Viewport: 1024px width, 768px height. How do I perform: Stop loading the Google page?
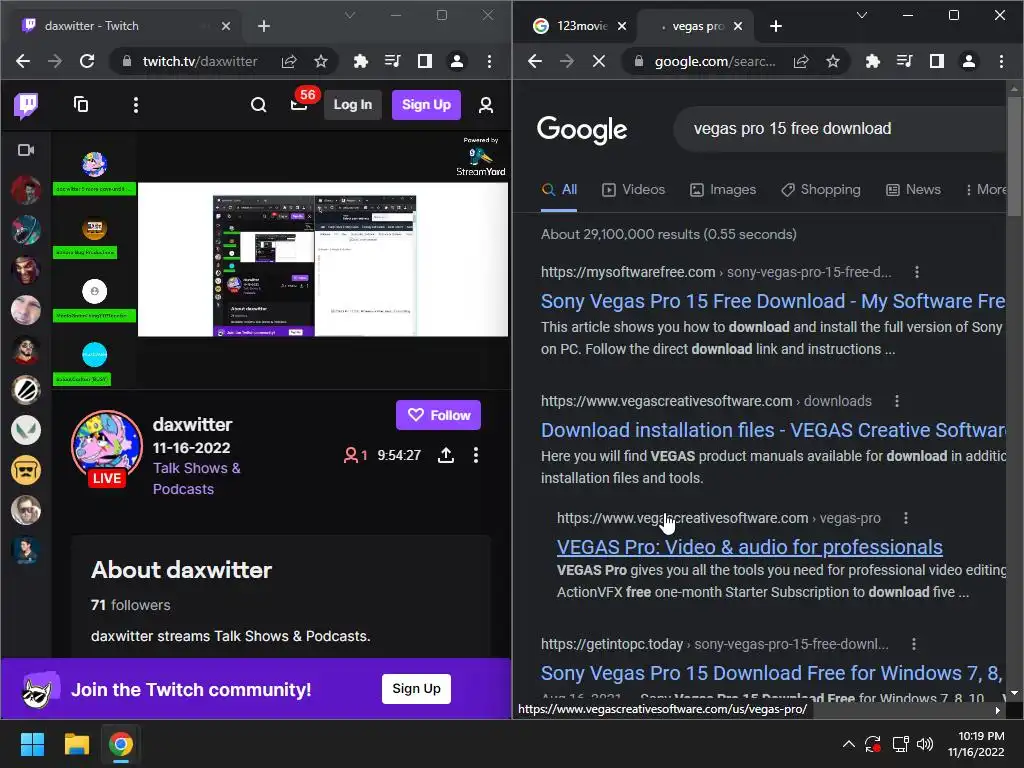599,61
